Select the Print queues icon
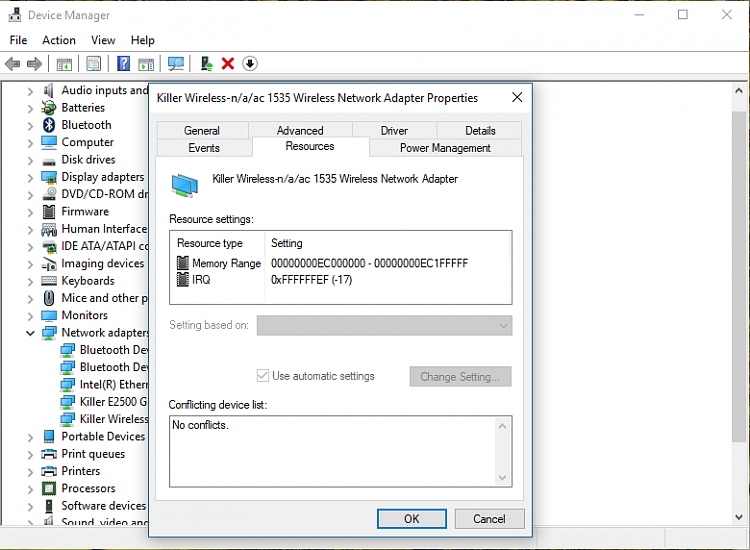Image resolution: width=750 pixels, height=550 pixels. [x=49, y=454]
